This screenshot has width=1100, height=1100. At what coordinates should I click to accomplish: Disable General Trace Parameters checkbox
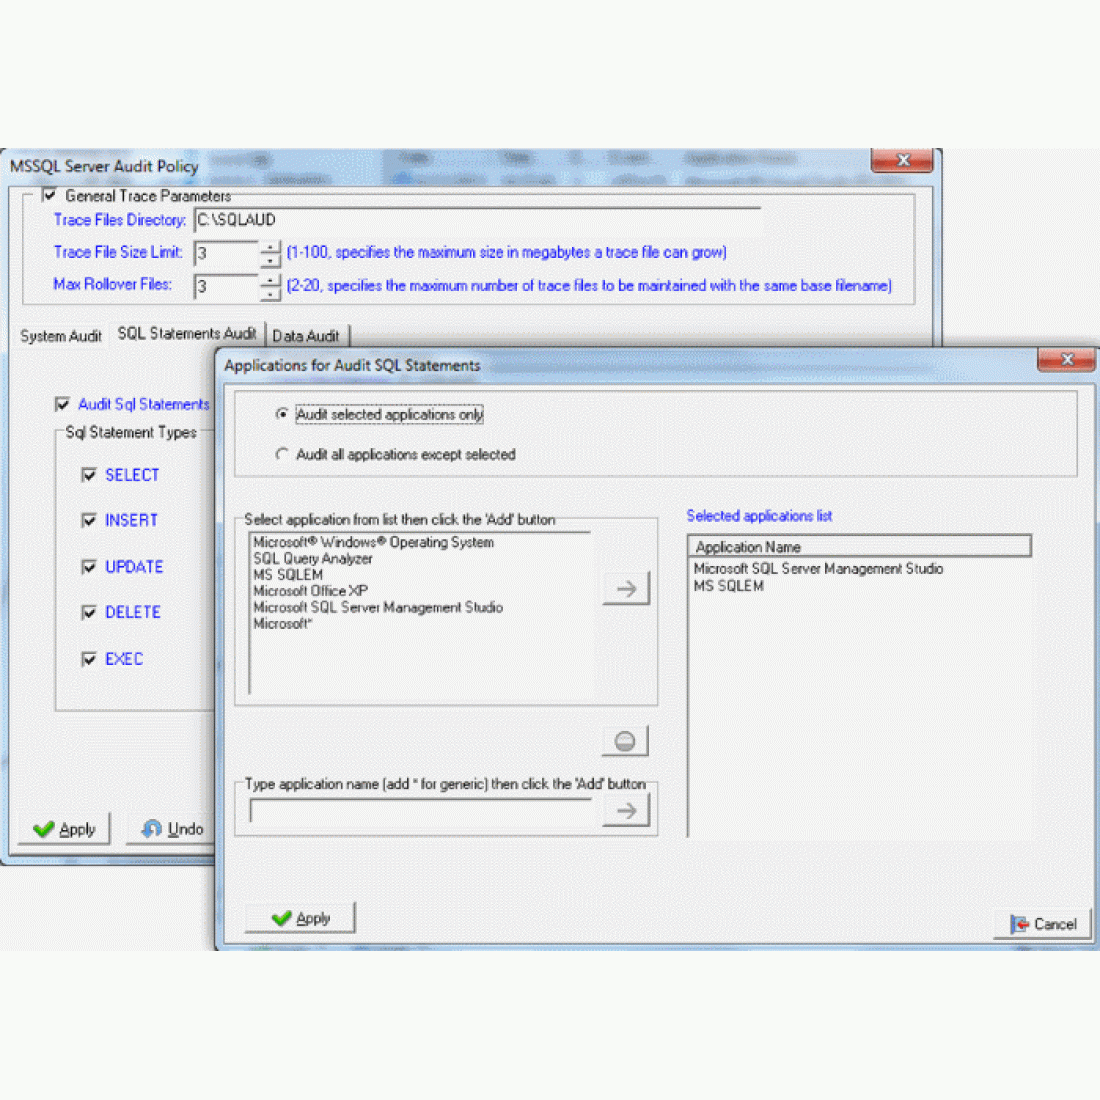pyautogui.click(x=49, y=195)
